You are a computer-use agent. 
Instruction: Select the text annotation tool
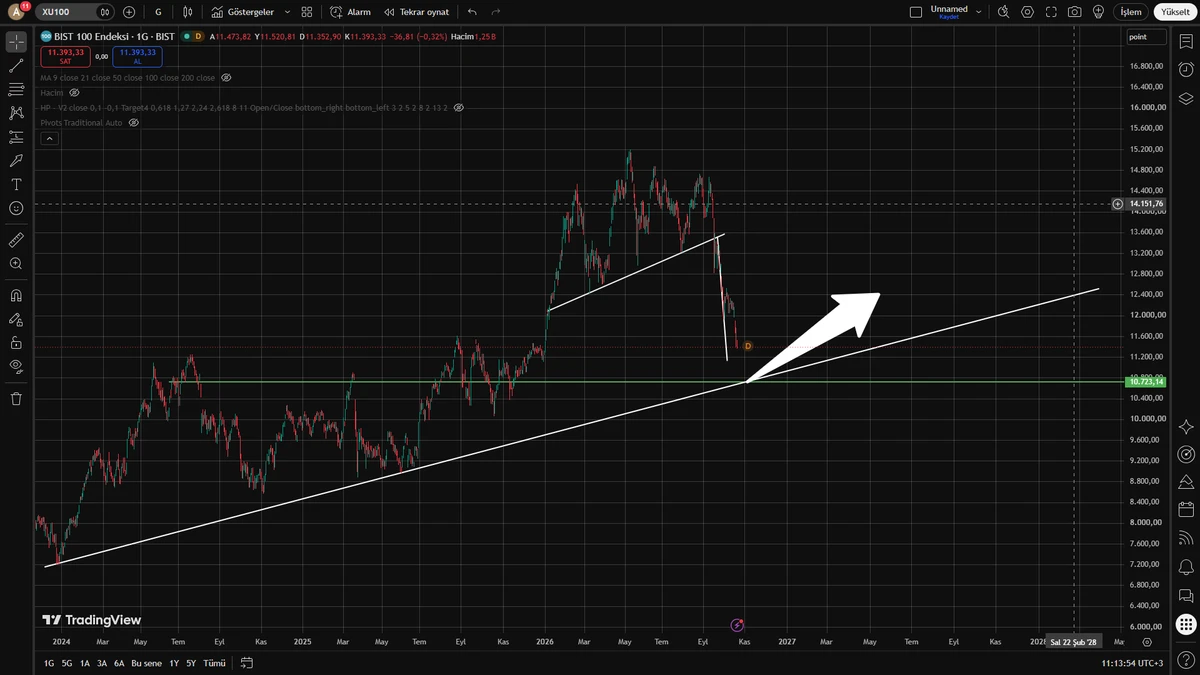tap(16, 184)
